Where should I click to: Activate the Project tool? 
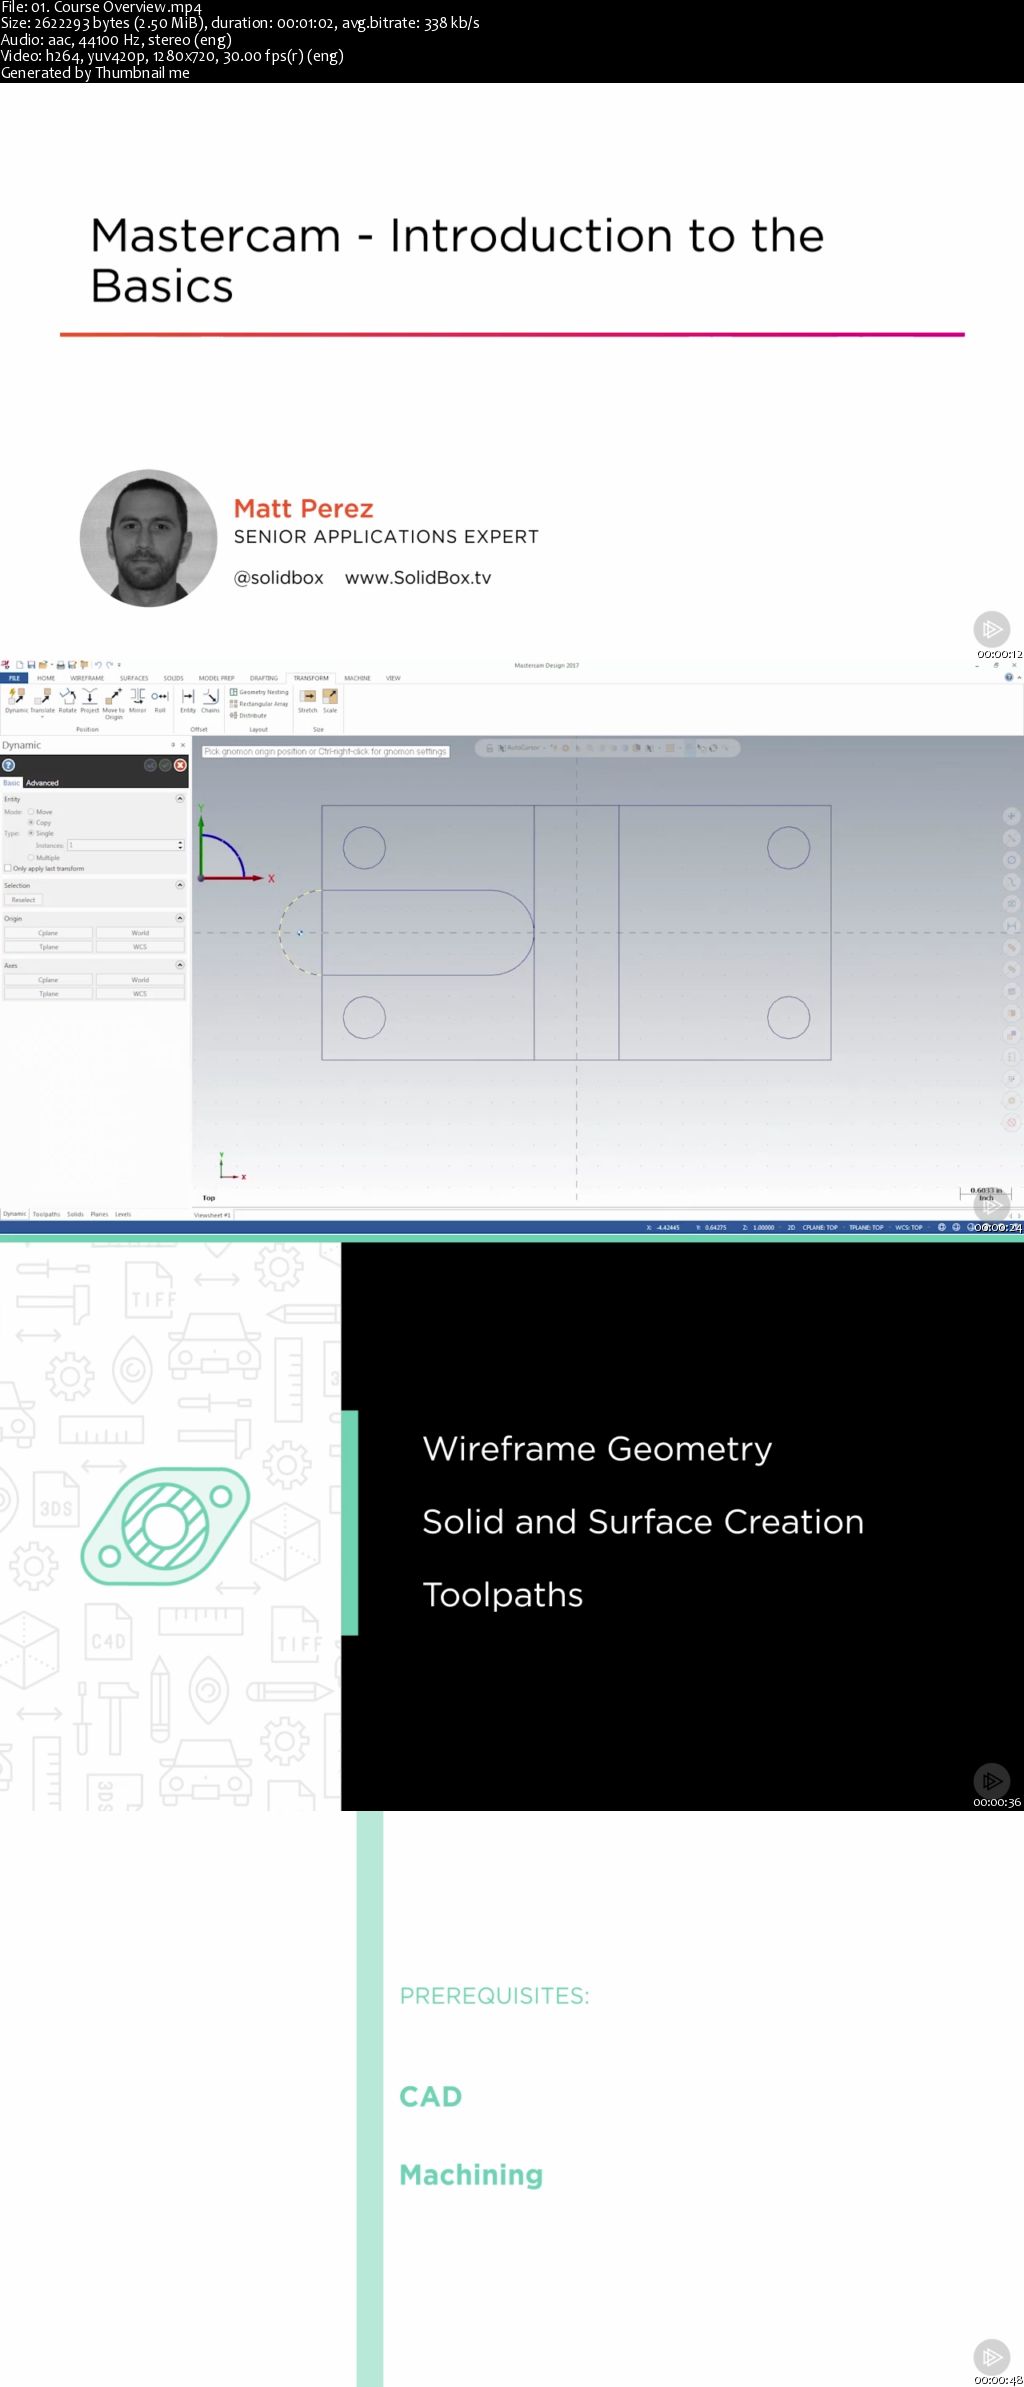pyautogui.click(x=90, y=700)
